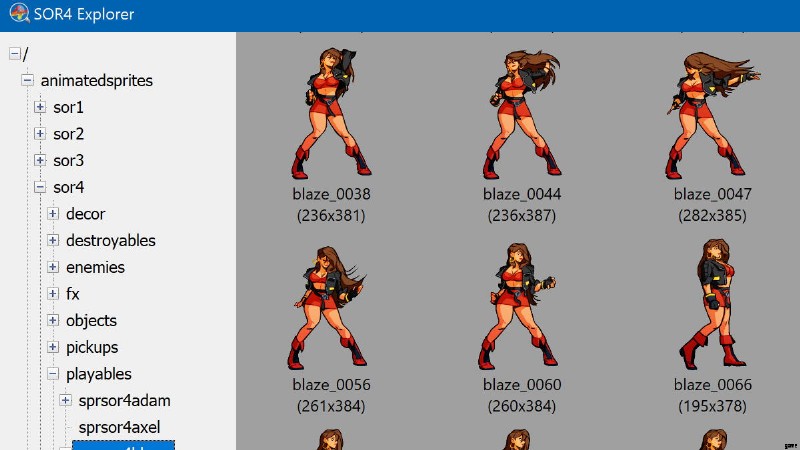Screen dimensions: 800x450
Task: Select the pickups tree item
Action: click(x=92, y=347)
